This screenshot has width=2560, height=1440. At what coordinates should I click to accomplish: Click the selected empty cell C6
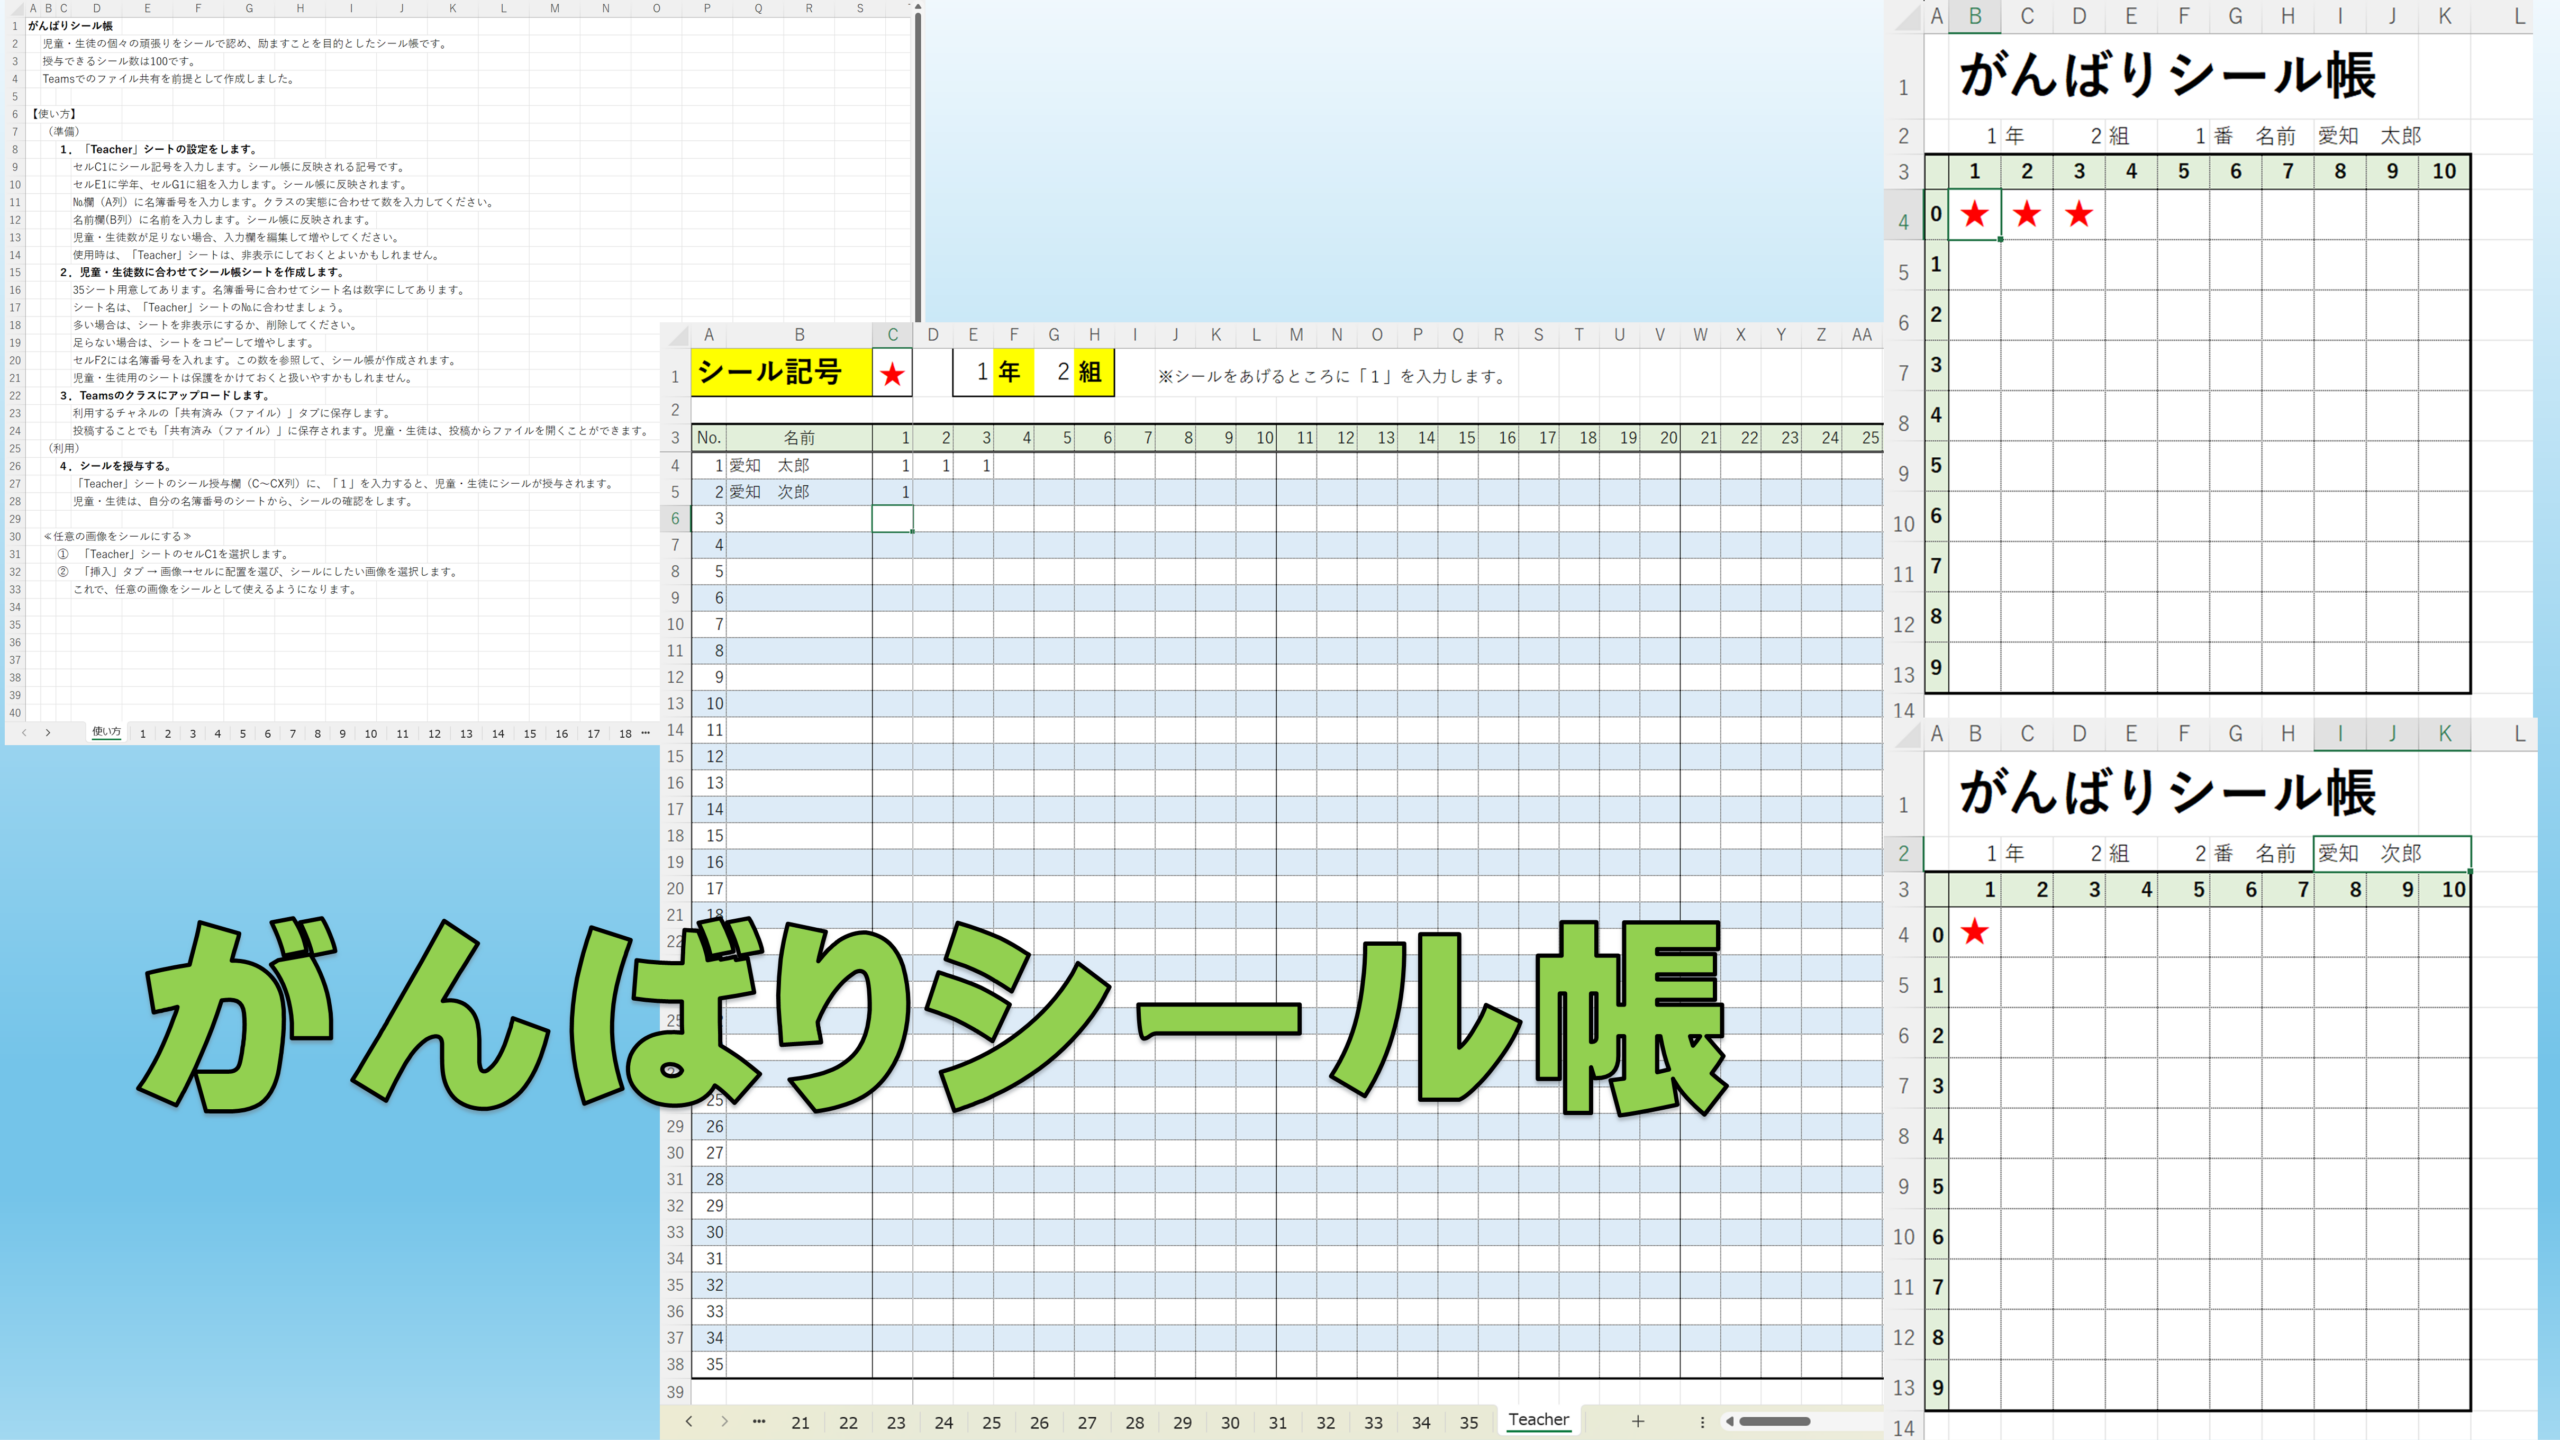(x=892, y=518)
